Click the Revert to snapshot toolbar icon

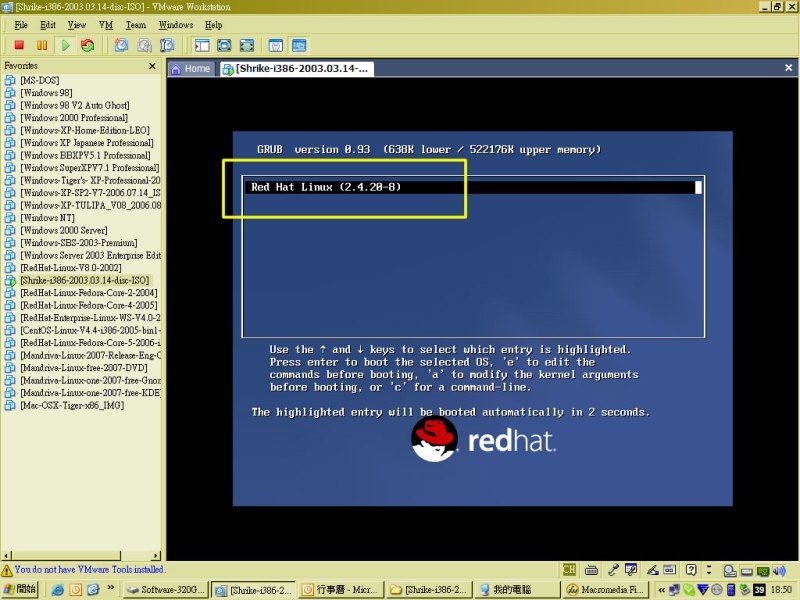[x=144, y=45]
